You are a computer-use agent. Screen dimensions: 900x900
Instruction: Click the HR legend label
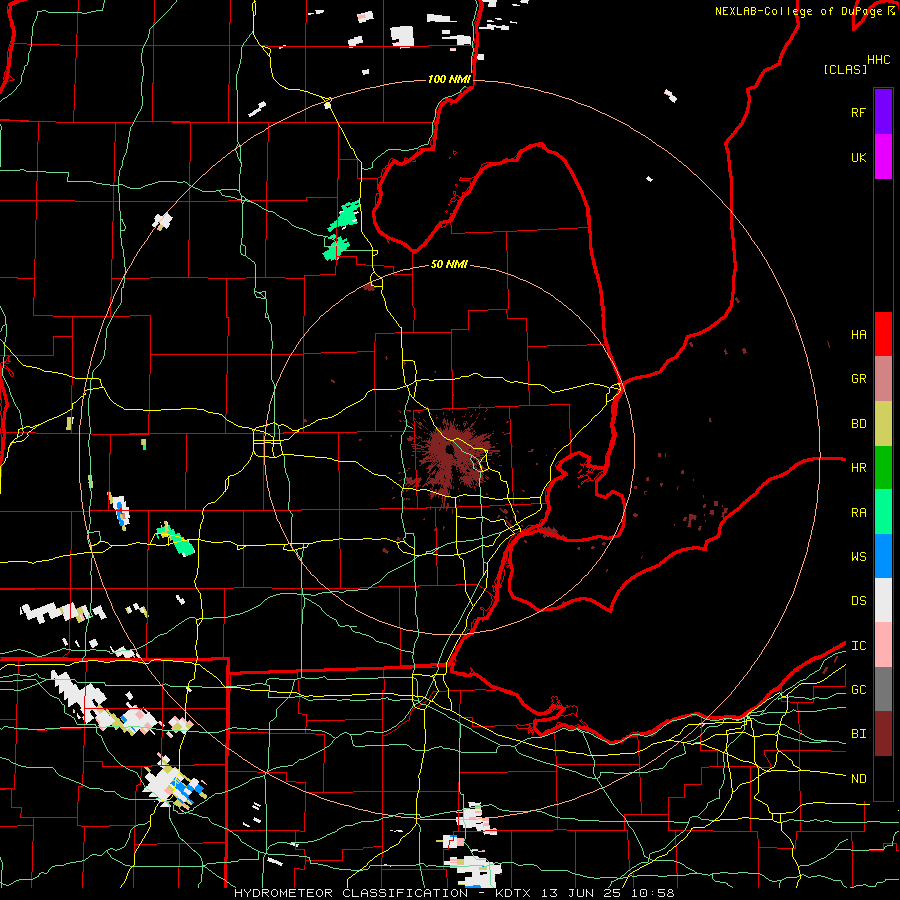pos(858,468)
